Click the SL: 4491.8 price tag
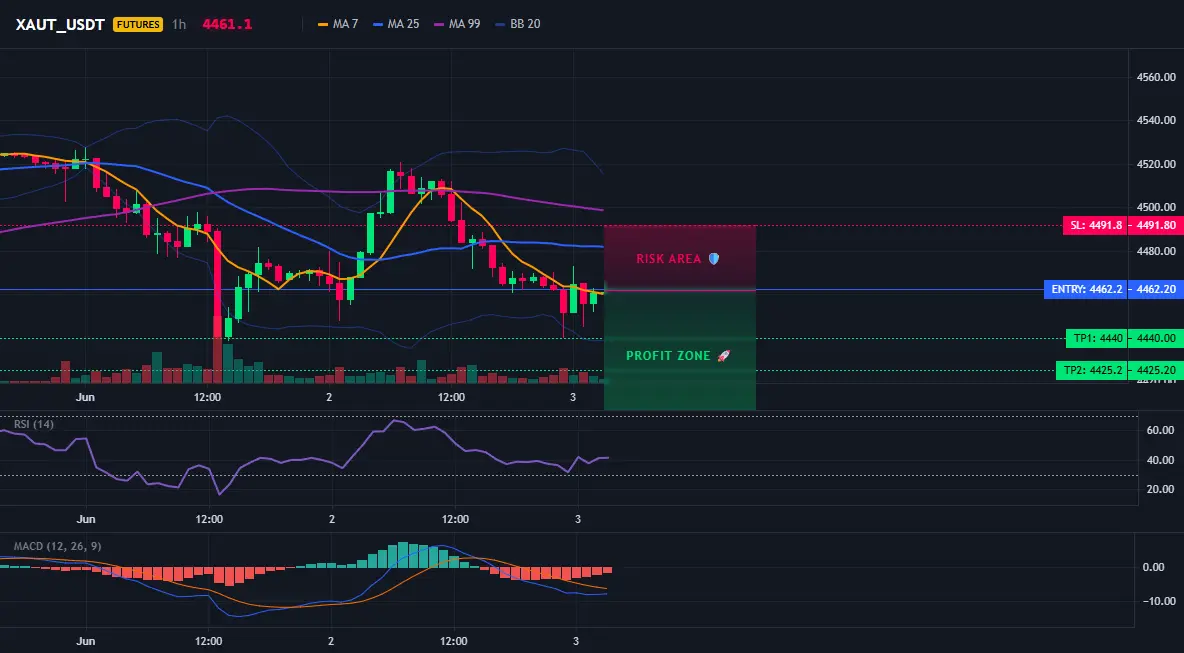 (1095, 225)
